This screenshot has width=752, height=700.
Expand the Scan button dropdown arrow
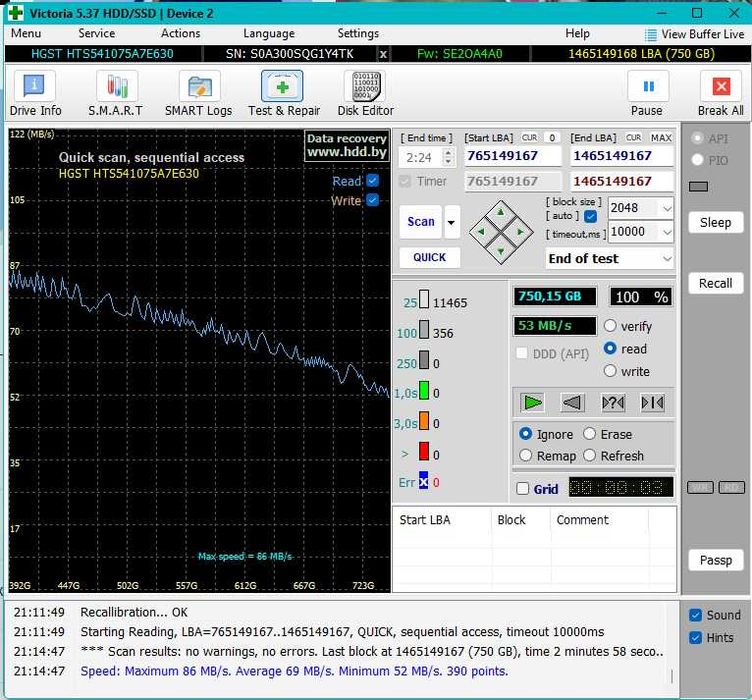click(452, 222)
